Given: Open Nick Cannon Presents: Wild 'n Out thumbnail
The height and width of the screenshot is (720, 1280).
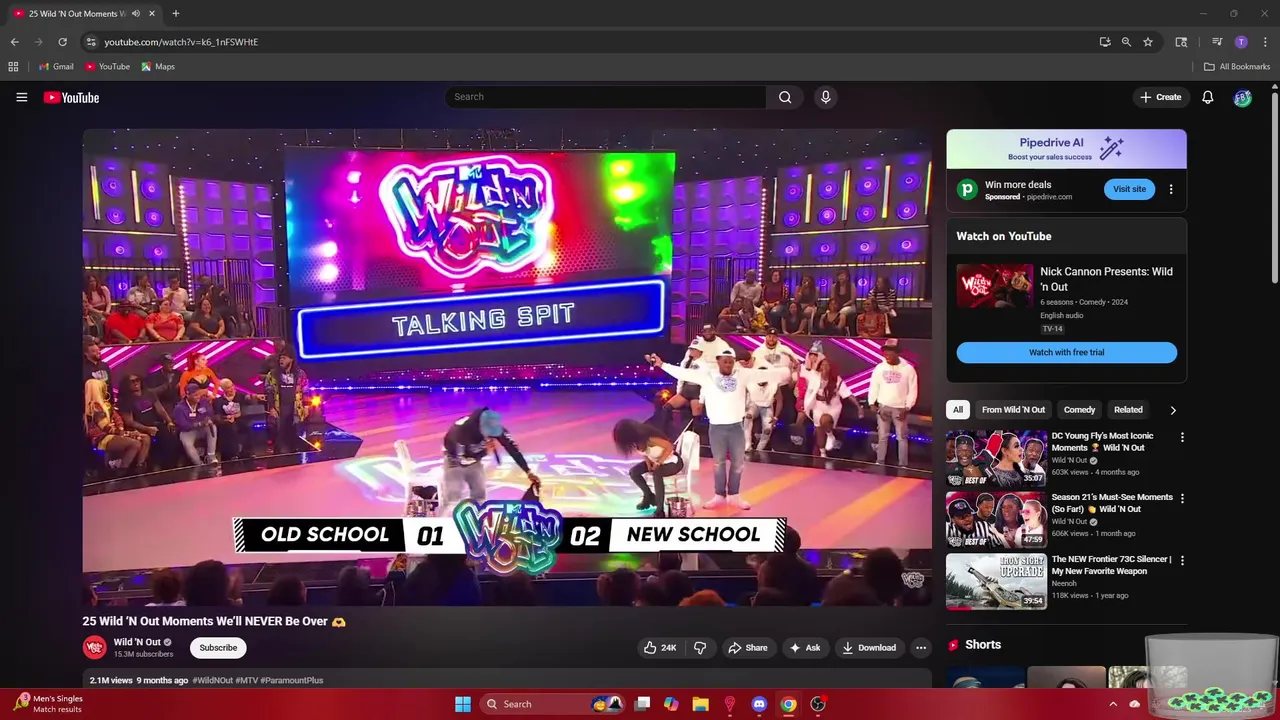Looking at the screenshot, I should click(x=995, y=286).
